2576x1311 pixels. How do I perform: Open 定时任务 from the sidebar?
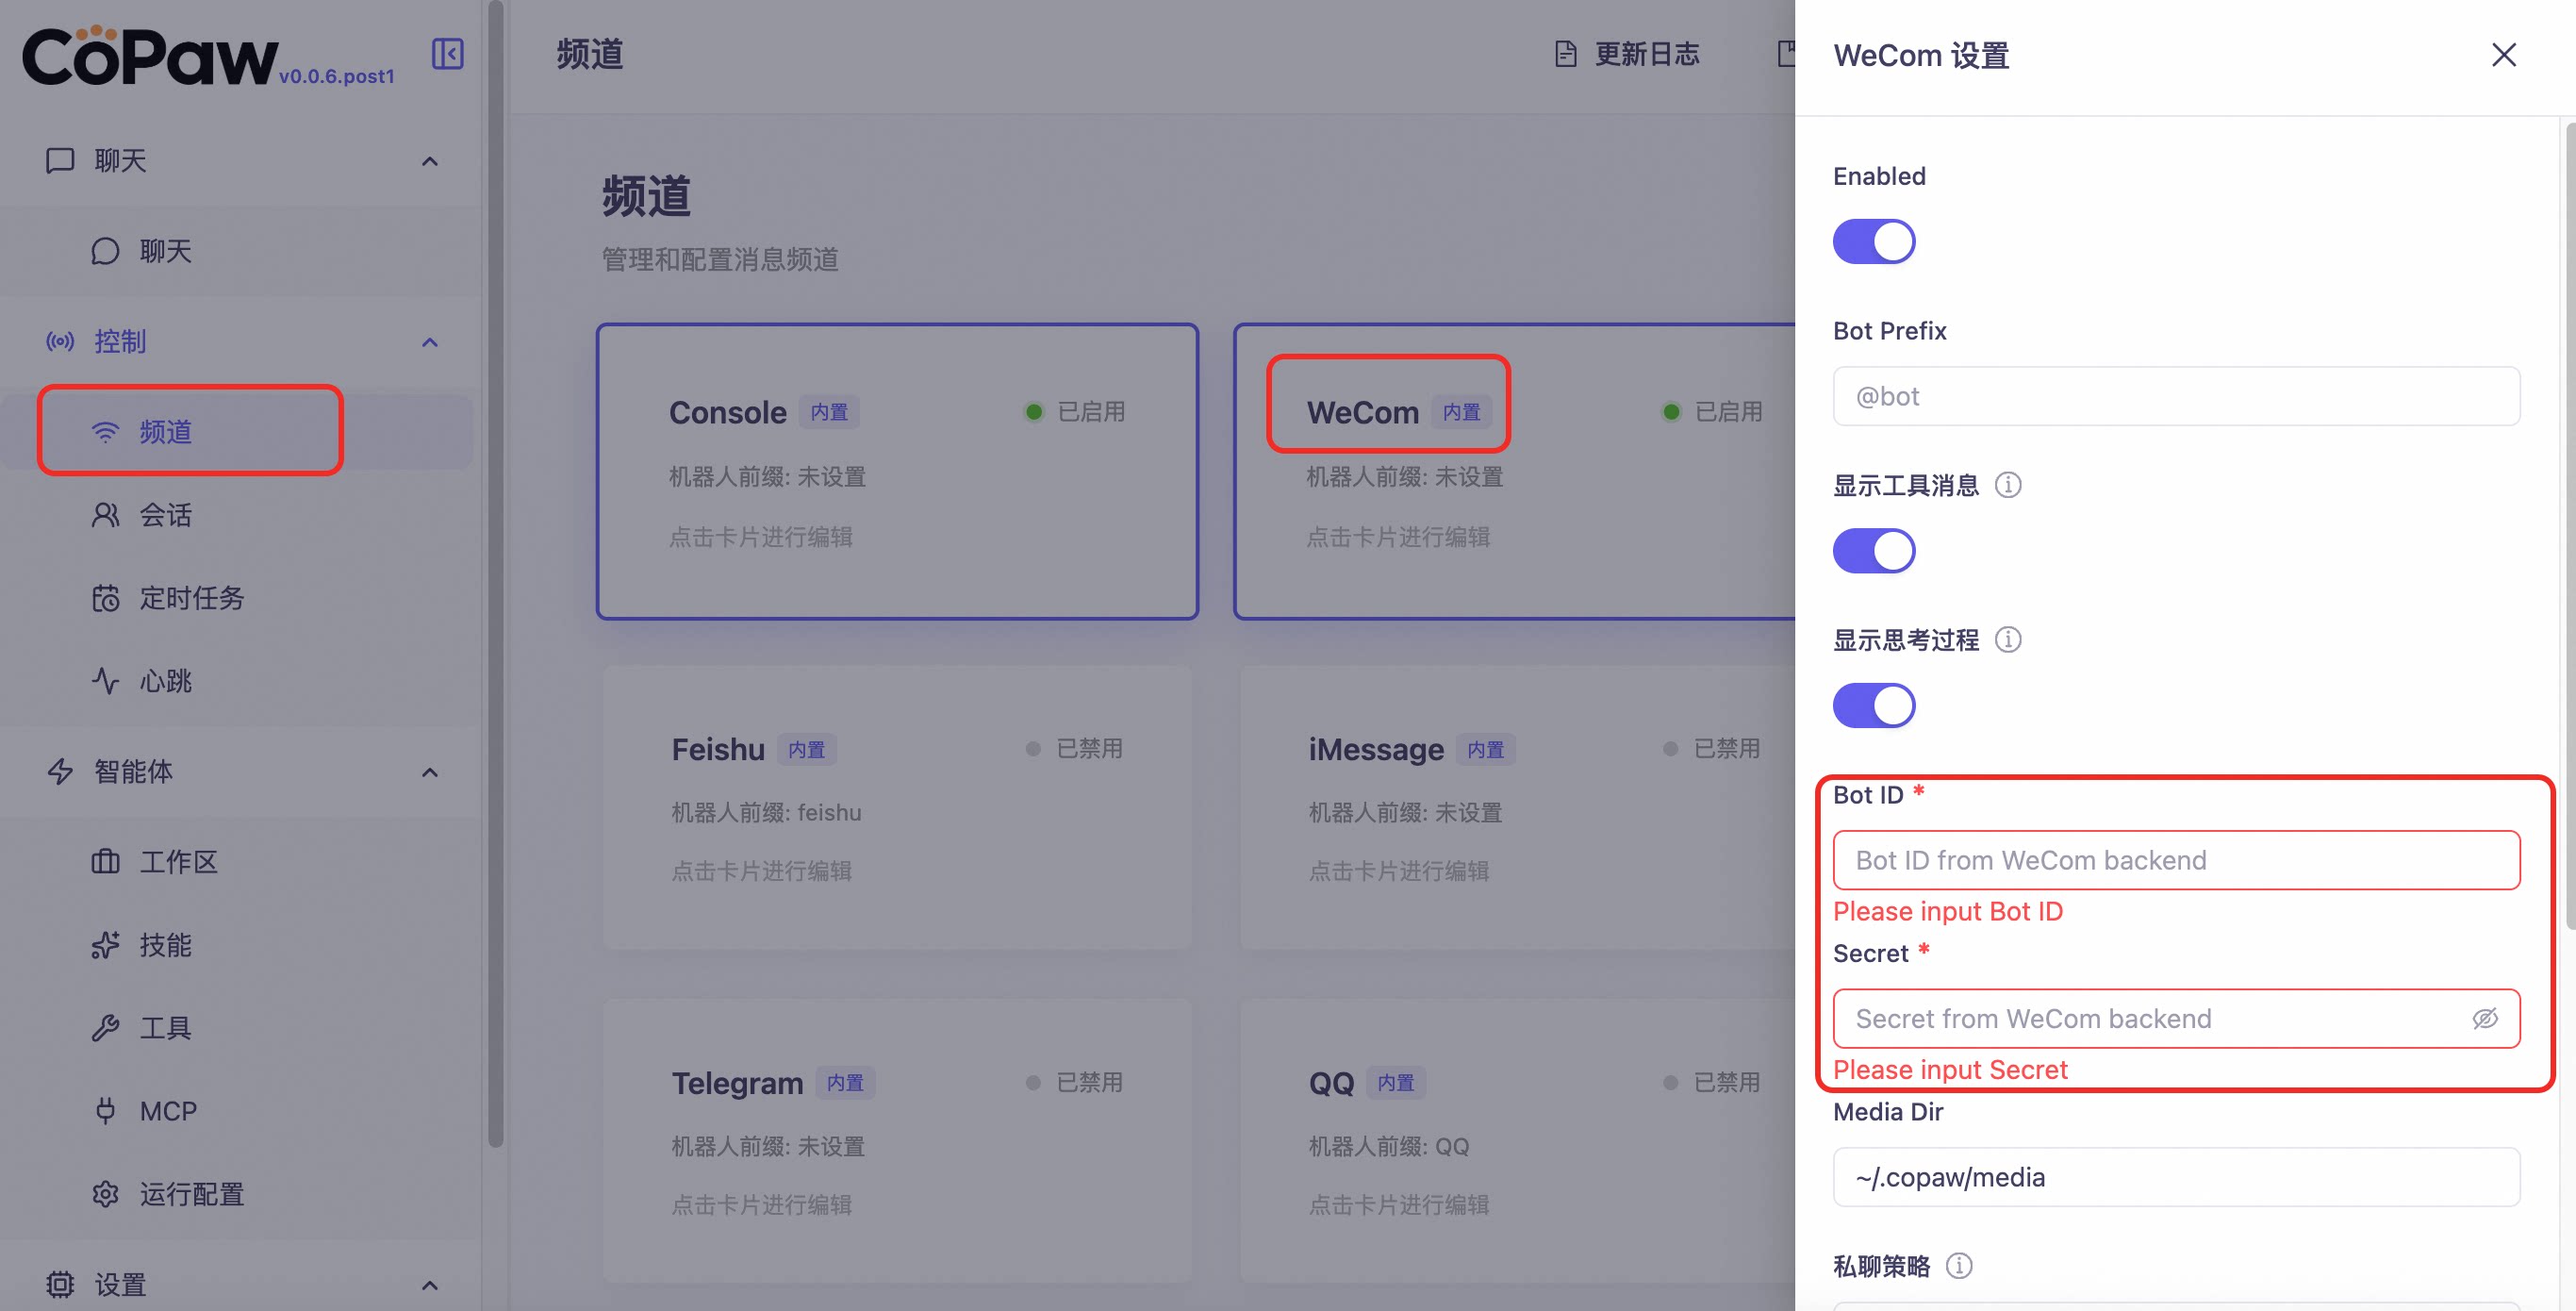coord(191,598)
